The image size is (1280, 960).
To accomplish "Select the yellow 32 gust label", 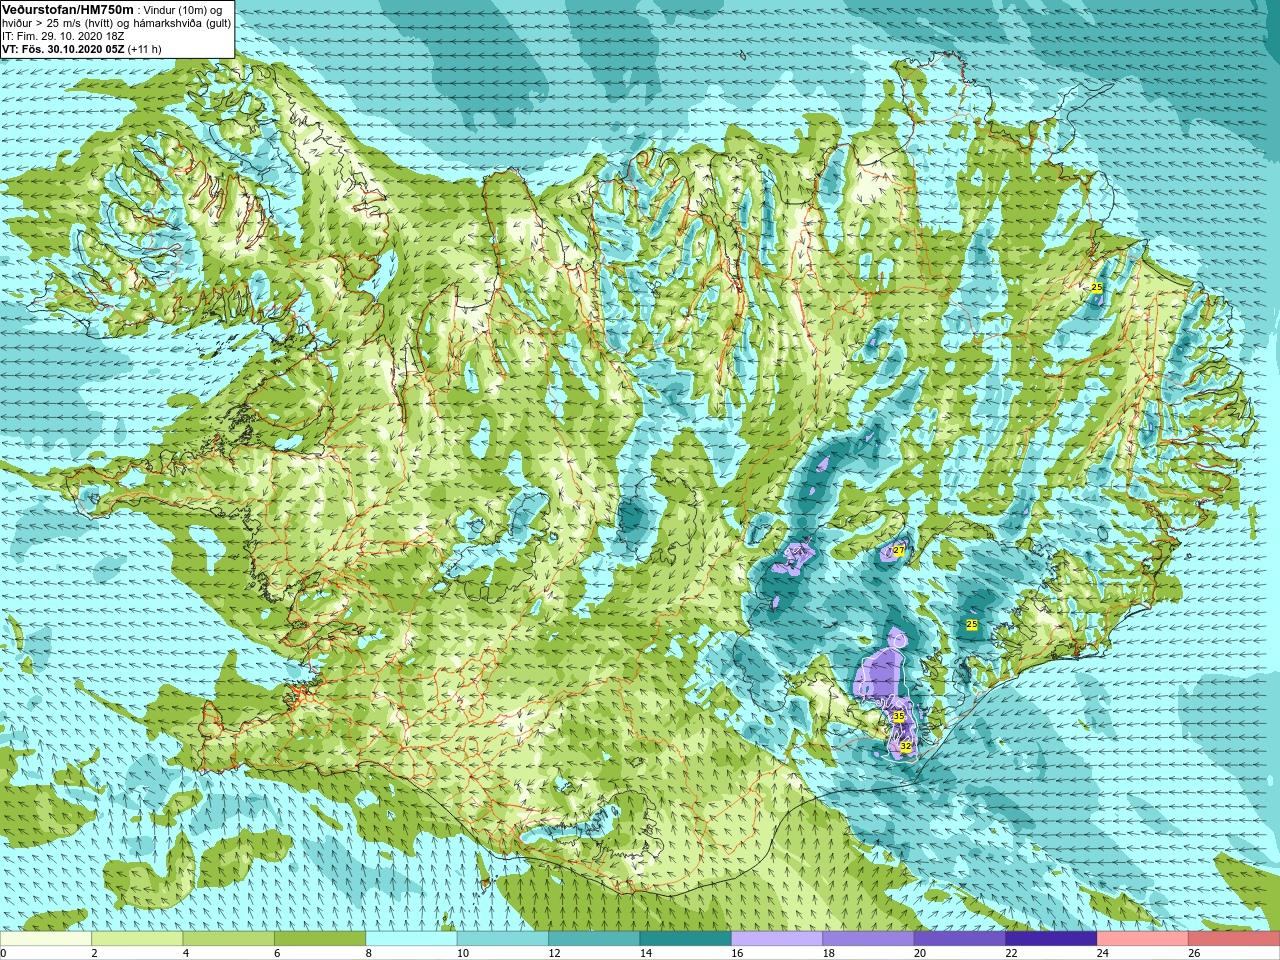I will pyautogui.click(x=905, y=746).
